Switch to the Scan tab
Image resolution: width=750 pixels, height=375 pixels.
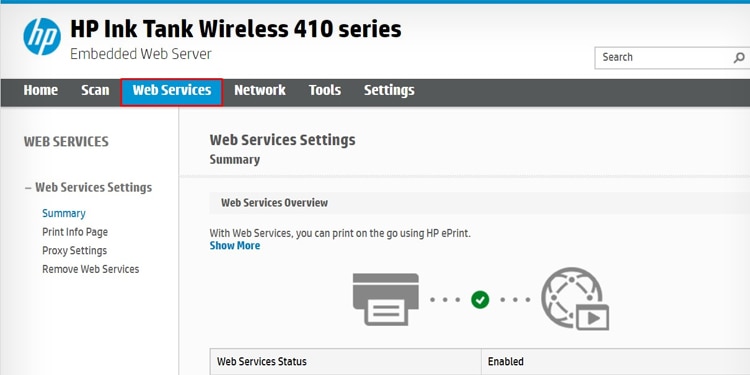click(x=95, y=90)
